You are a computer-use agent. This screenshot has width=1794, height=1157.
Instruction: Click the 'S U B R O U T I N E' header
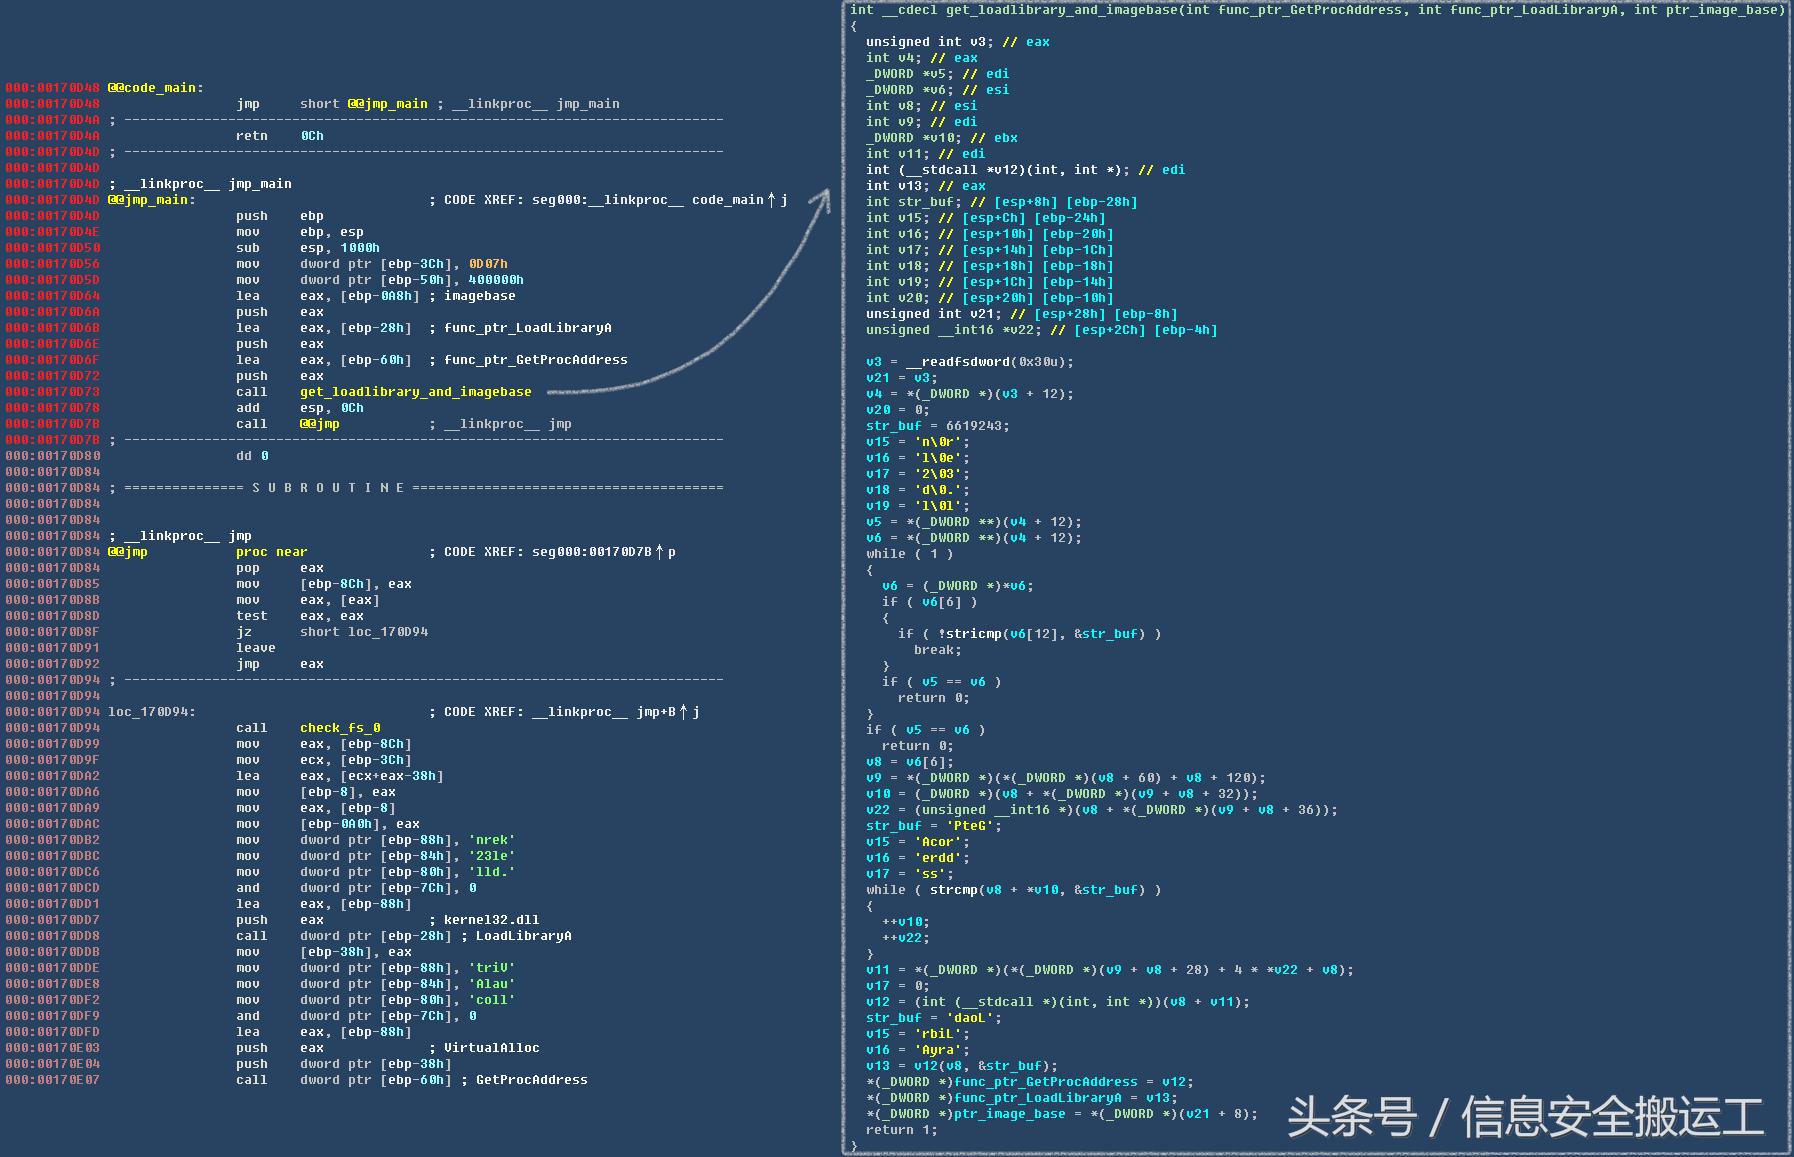(328, 488)
